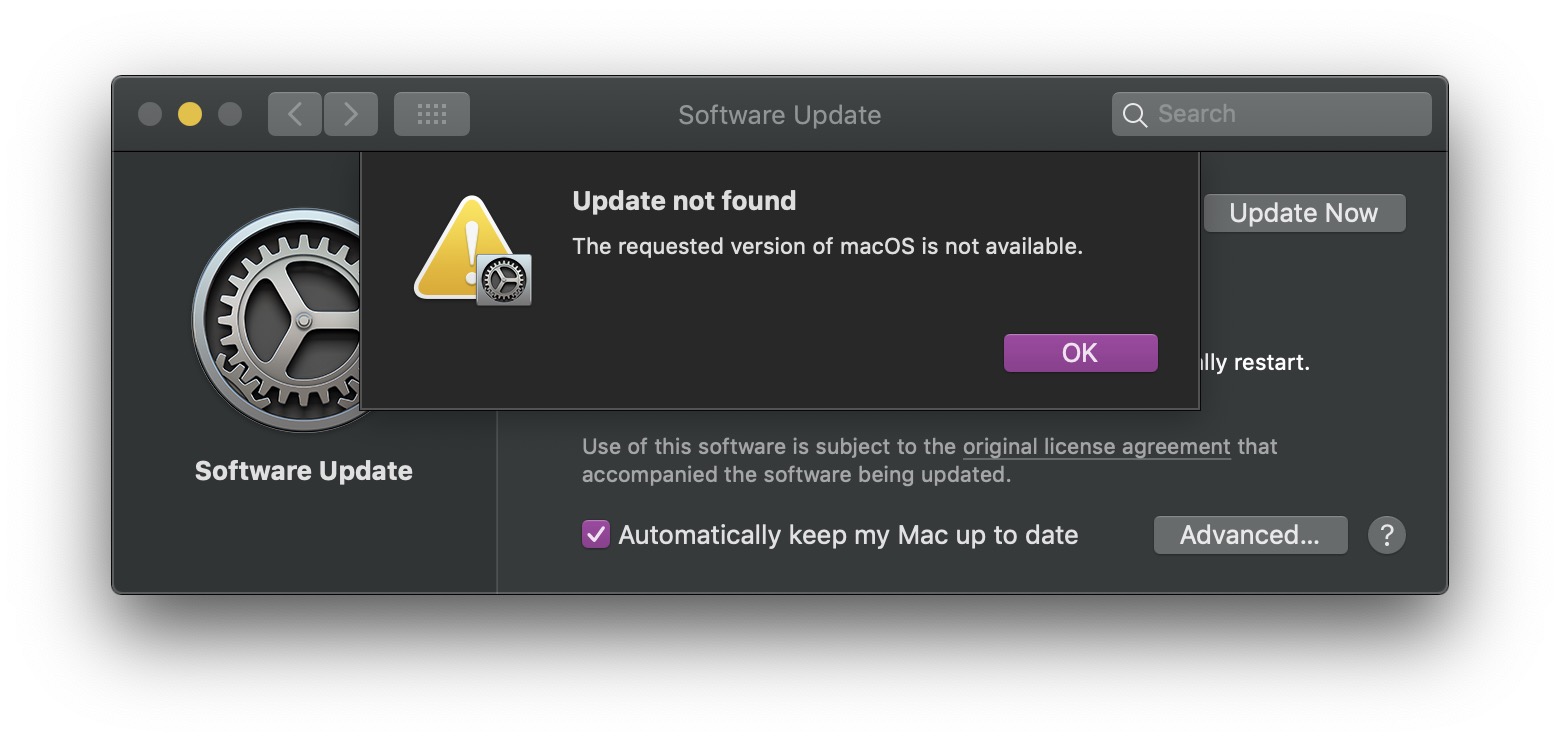Click the Update not found heading
1560x742 pixels.
[683, 201]
